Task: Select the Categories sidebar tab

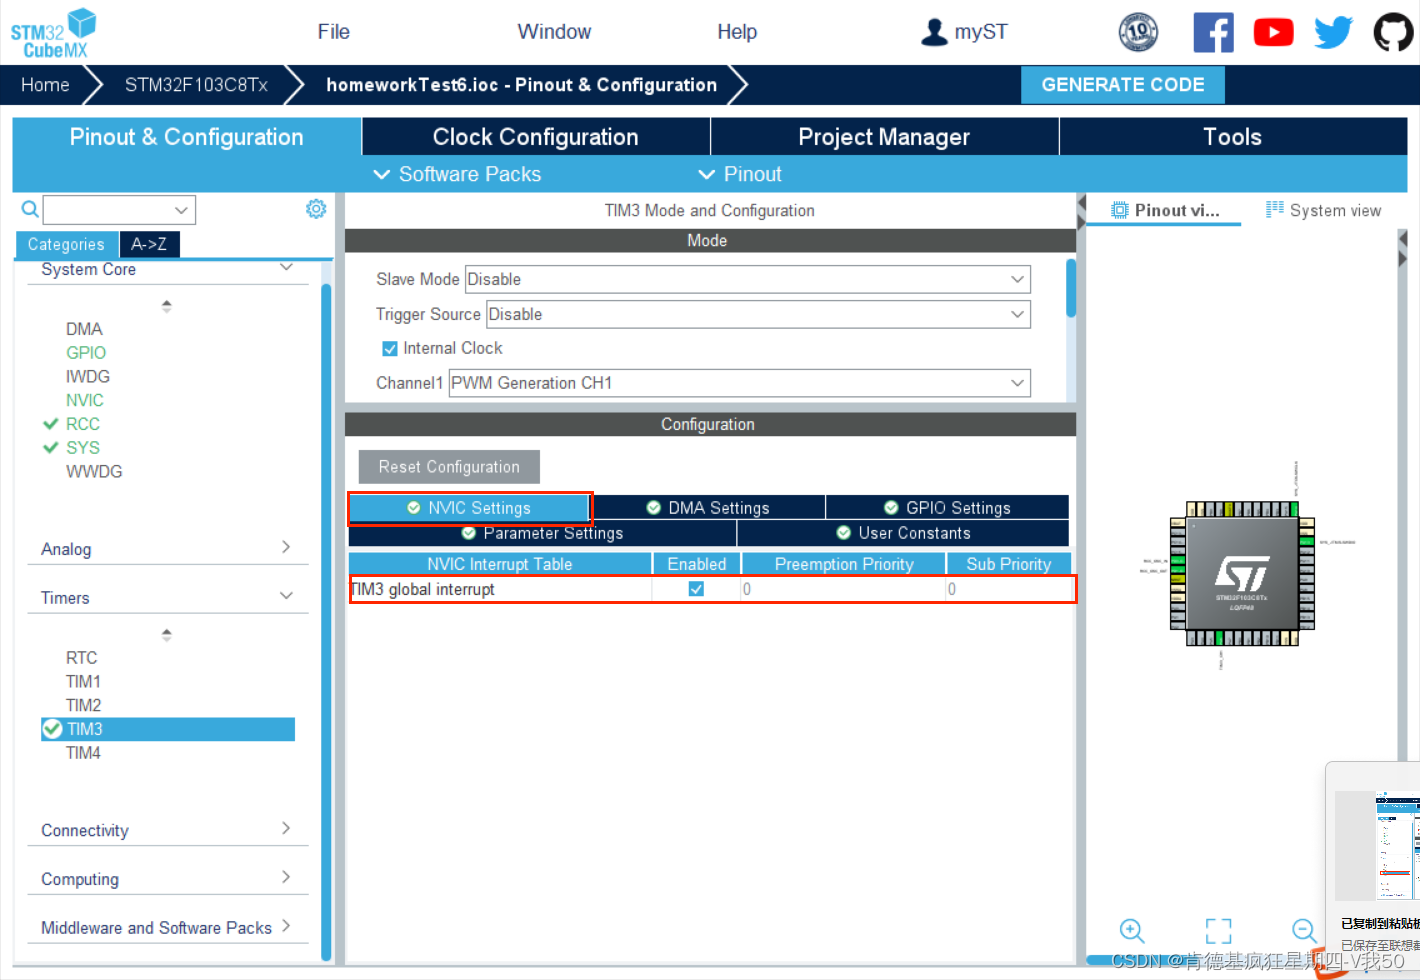Action: (66, 244)
